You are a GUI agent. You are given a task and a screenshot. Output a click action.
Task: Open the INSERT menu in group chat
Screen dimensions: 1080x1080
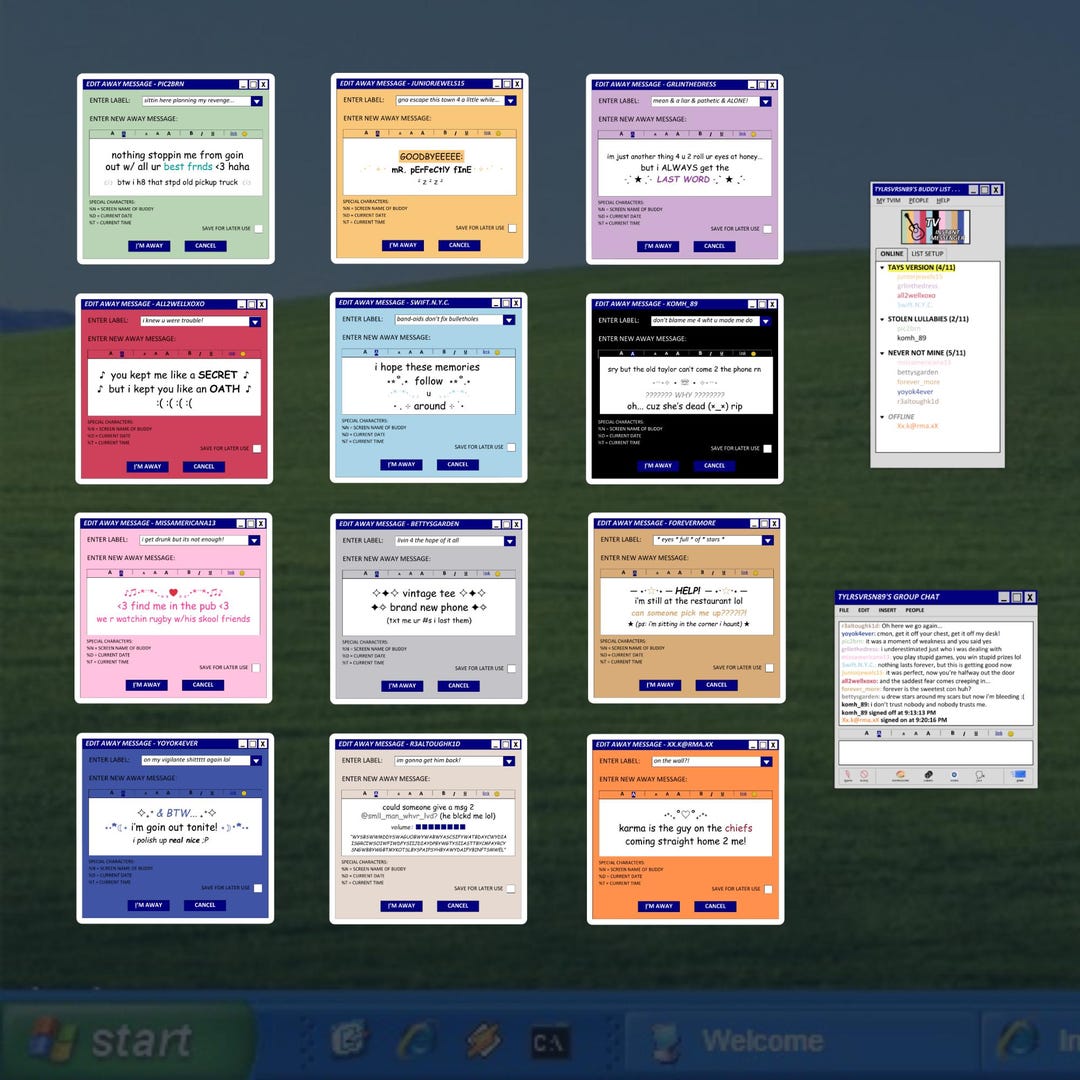coord(887,610)
